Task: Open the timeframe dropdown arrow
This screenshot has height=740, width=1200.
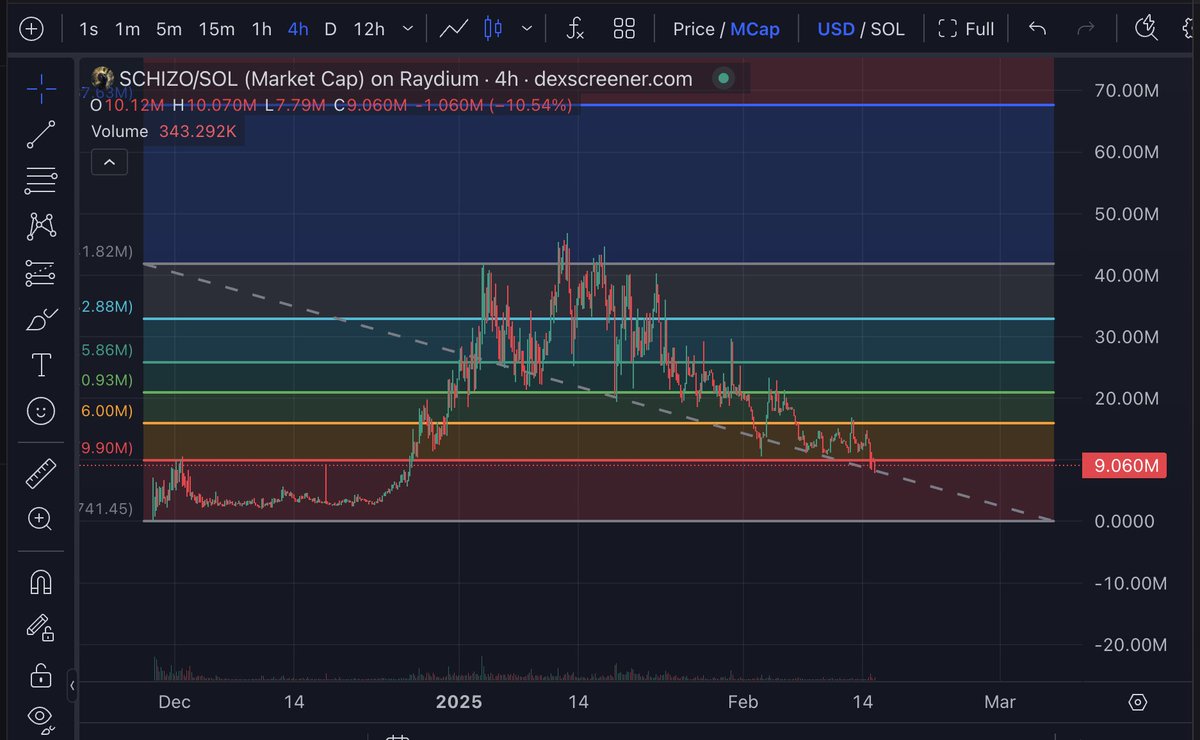Action: 407,29
